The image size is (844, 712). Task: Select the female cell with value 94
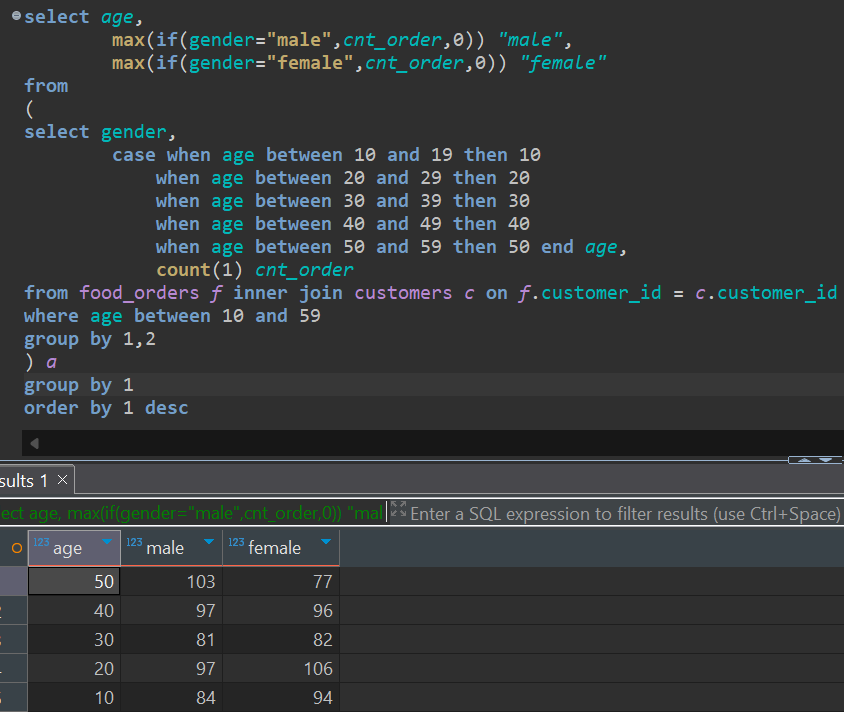(281, 697)
